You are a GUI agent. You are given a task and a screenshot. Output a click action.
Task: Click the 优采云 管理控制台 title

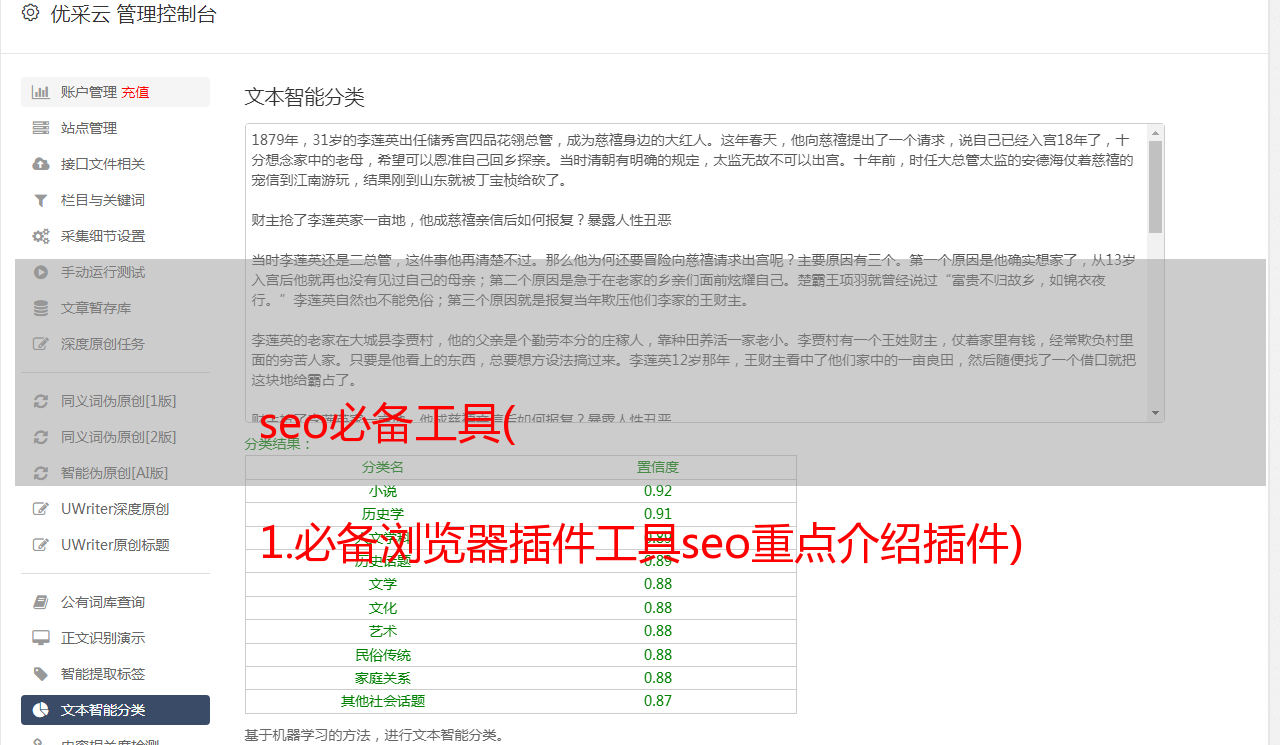(133, 14)
